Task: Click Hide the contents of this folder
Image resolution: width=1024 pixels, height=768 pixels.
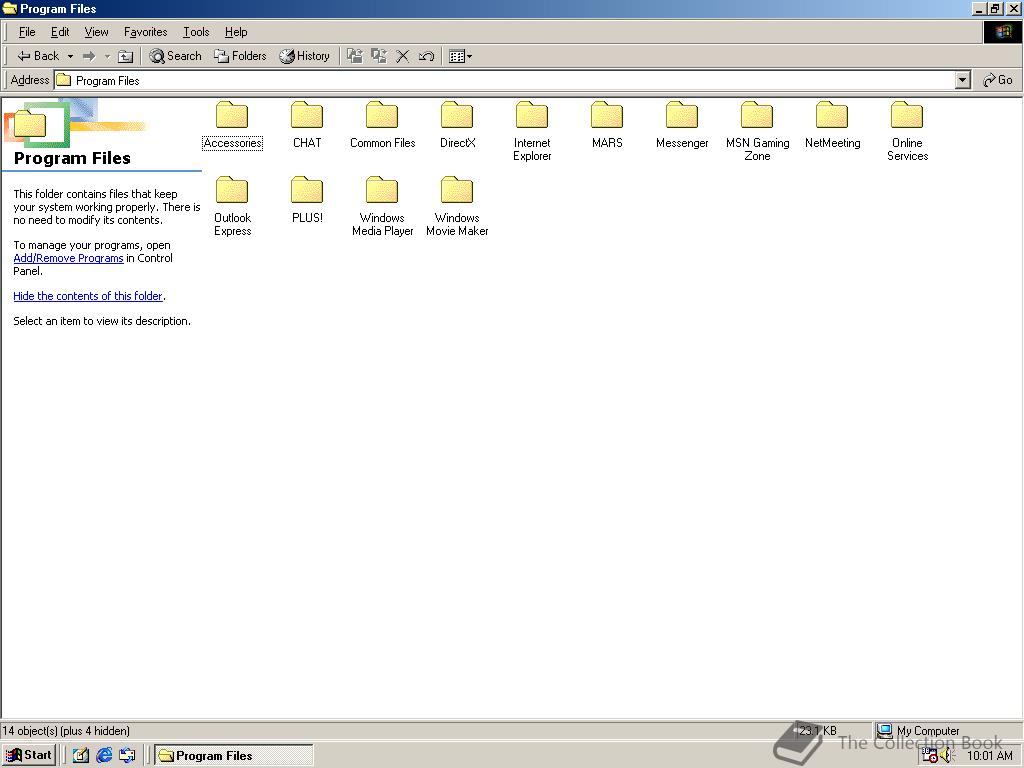Action: pos(88,296)
